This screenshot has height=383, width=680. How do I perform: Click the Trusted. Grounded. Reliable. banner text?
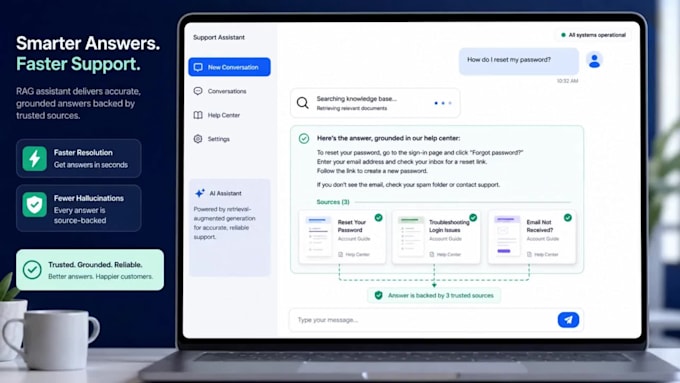point(95,265)
